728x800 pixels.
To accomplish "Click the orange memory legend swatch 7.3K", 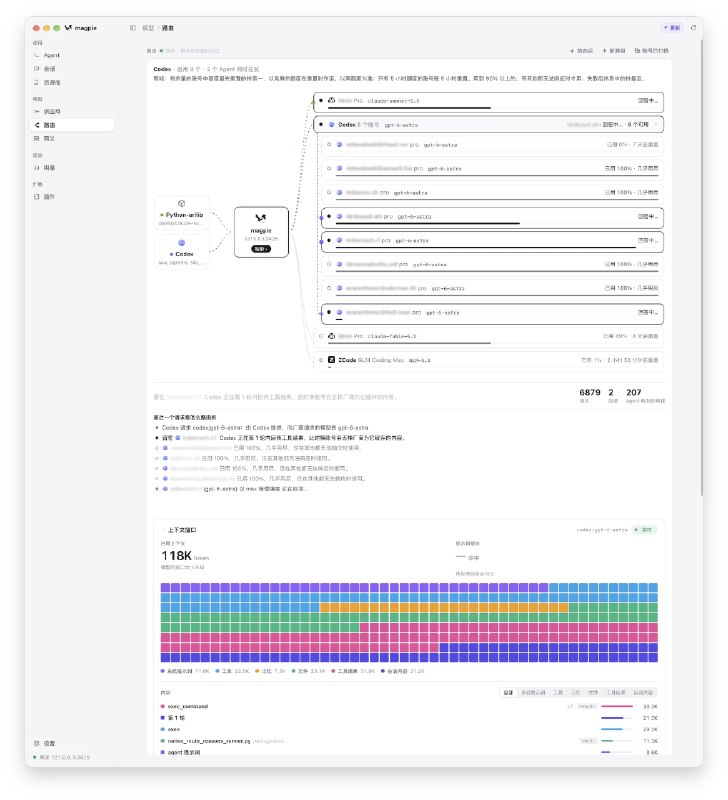I will coord(257,671).
